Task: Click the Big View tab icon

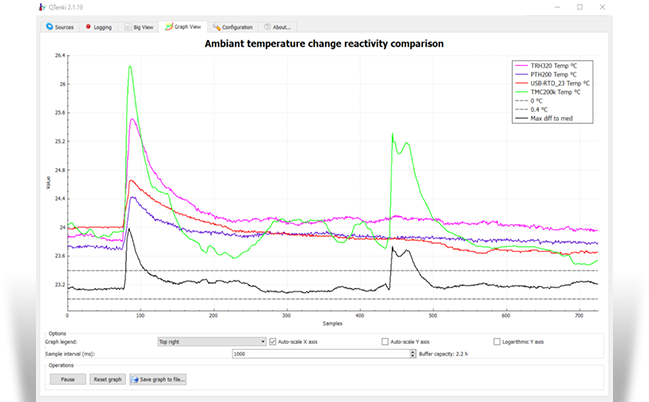Action: click(129, 27)
